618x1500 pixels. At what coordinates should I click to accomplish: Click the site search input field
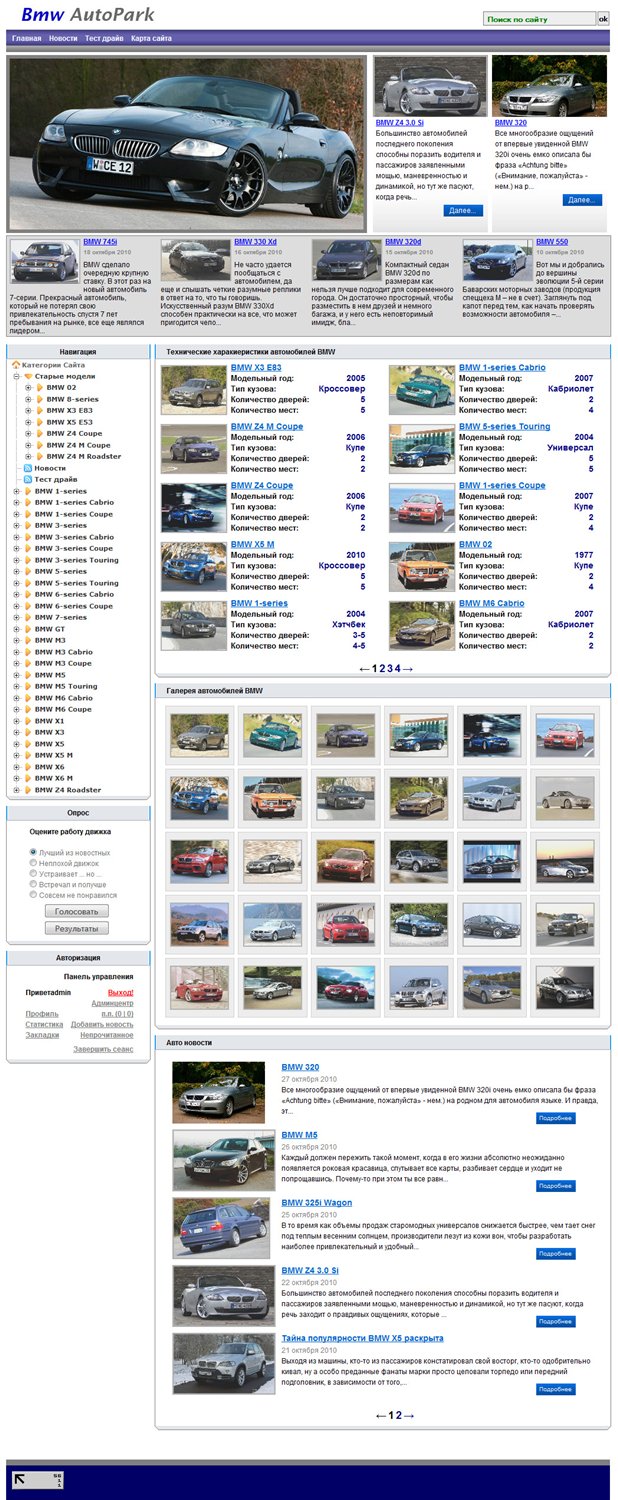(539, 19)
